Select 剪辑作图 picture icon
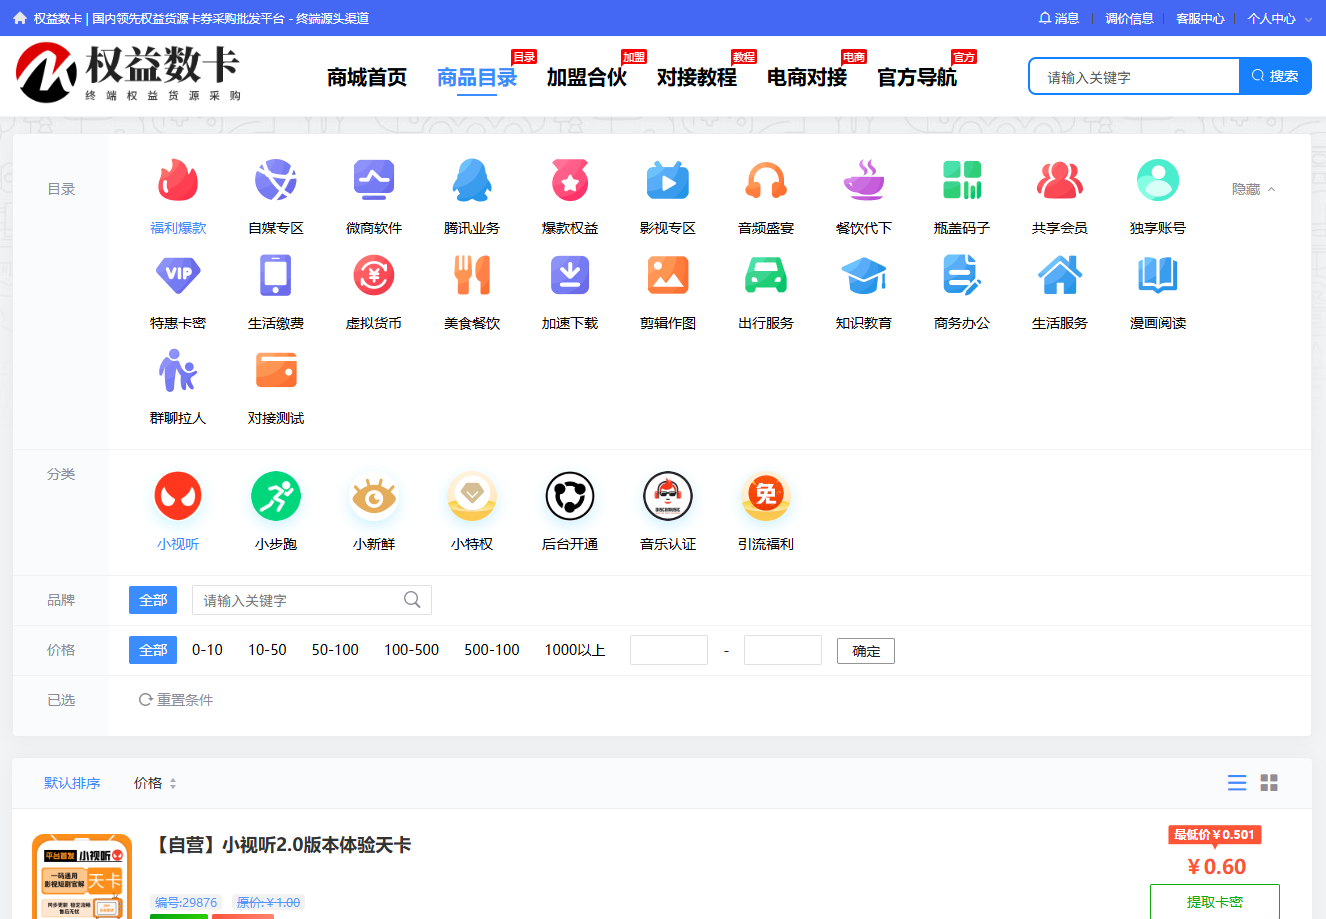The height and width of the screenshot is (919, 1326). point(668,275)
